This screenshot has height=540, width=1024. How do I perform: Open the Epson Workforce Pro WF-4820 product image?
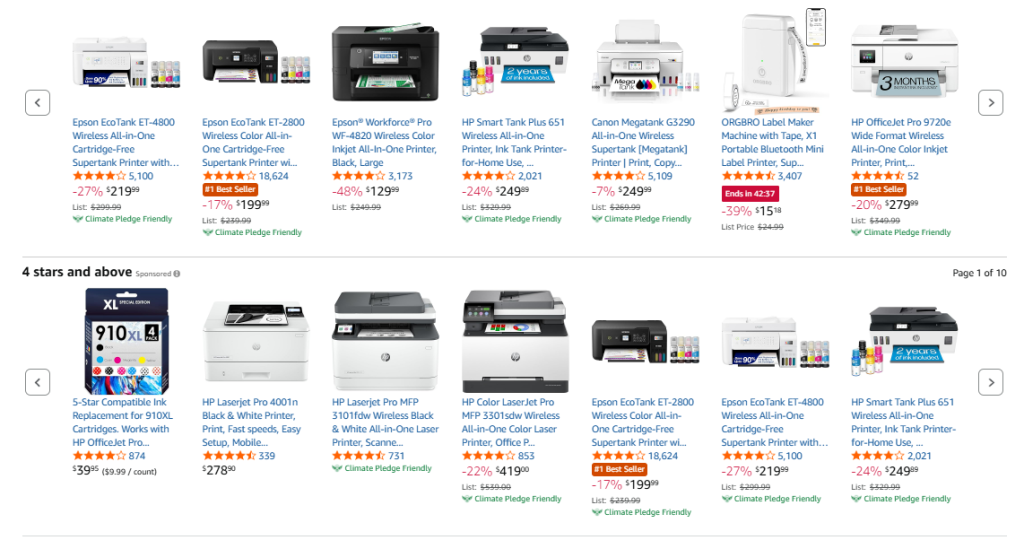point(385,63)
